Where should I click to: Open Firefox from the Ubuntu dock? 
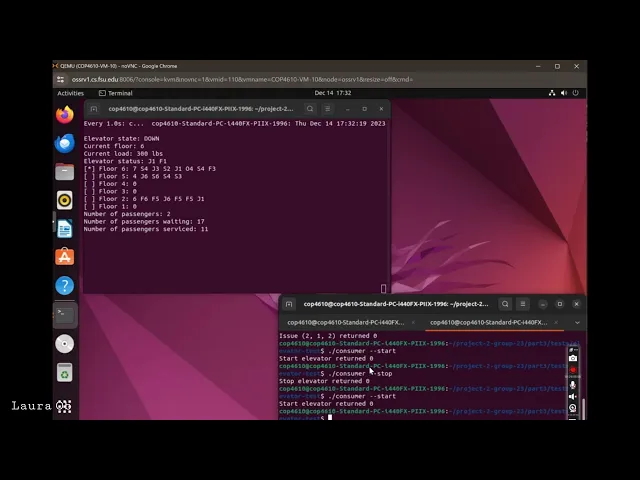click(64, 115)
